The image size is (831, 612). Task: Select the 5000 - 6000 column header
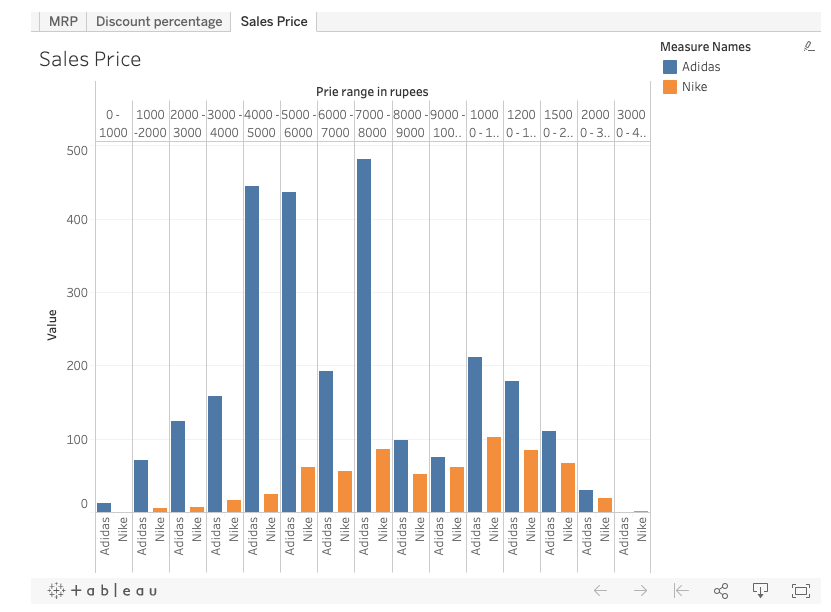coord(298,123)
